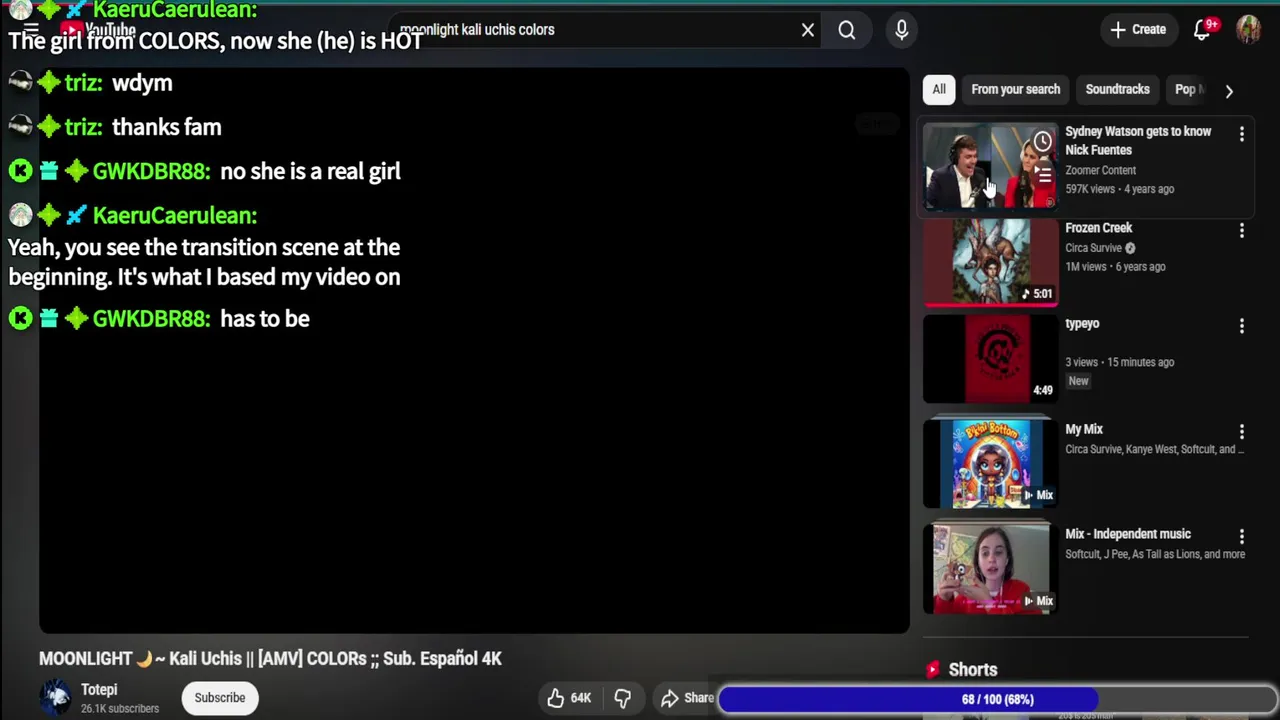The height and width of the screenshot is (720, 1280).
Task: Click the MOONLIGHT Kali Uchis video title
Action: (x=270, y=658)
